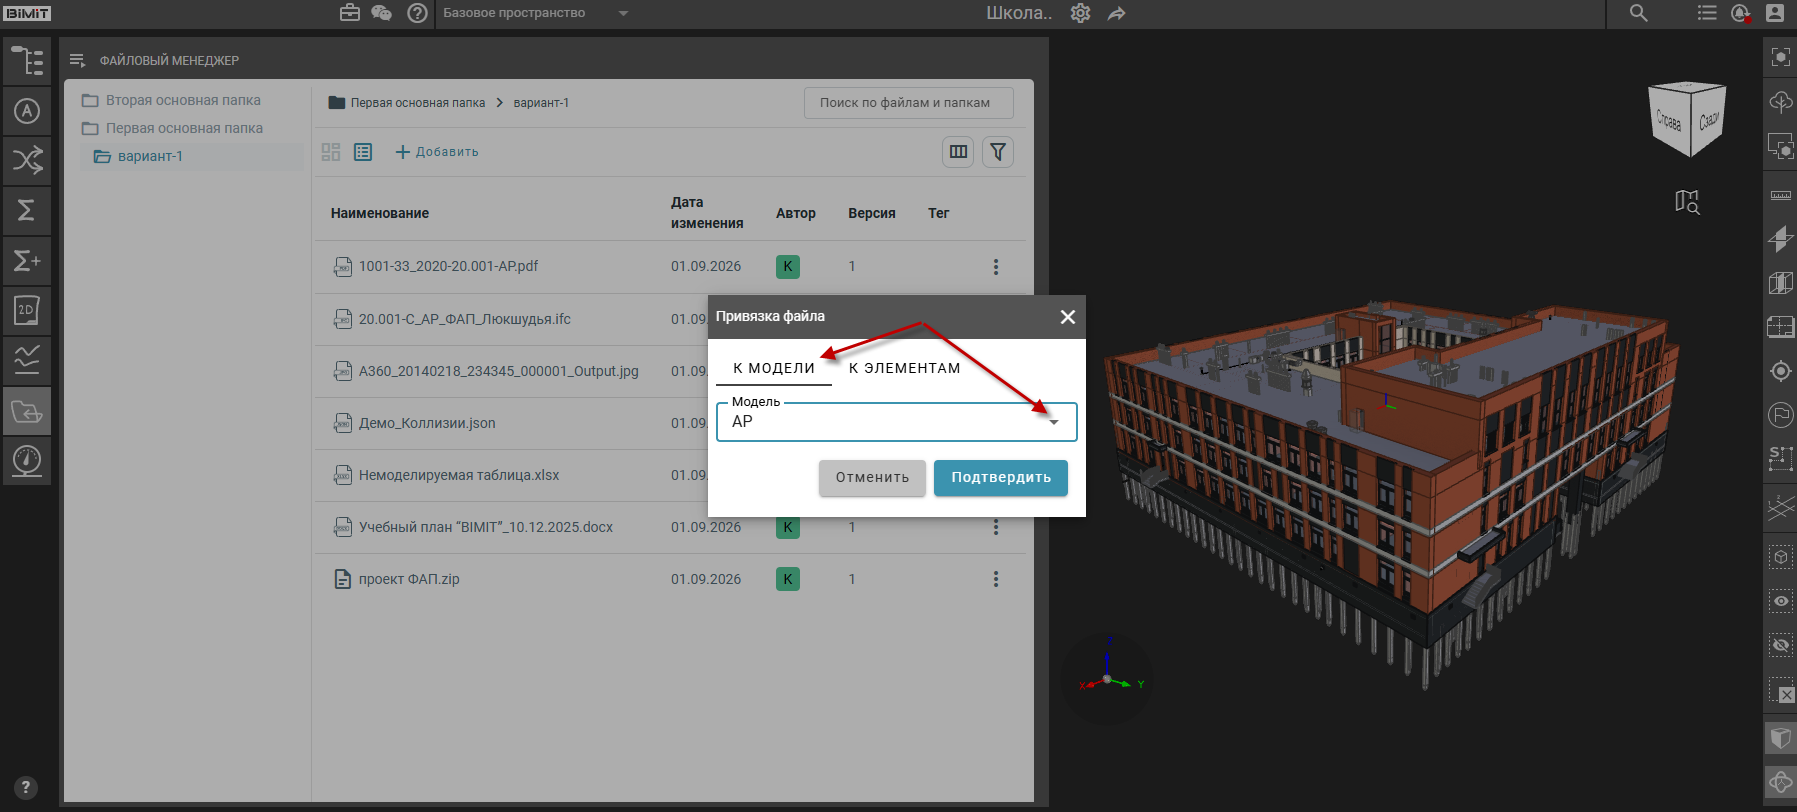Open the question mark help icon in top bar
The image size is (1797, 812).
point(418,13)
